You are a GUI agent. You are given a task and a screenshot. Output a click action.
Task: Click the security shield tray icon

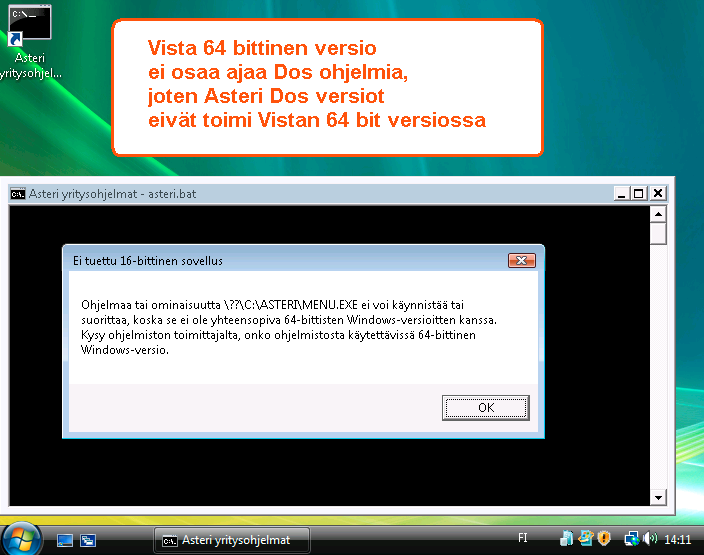coord(604,538)
